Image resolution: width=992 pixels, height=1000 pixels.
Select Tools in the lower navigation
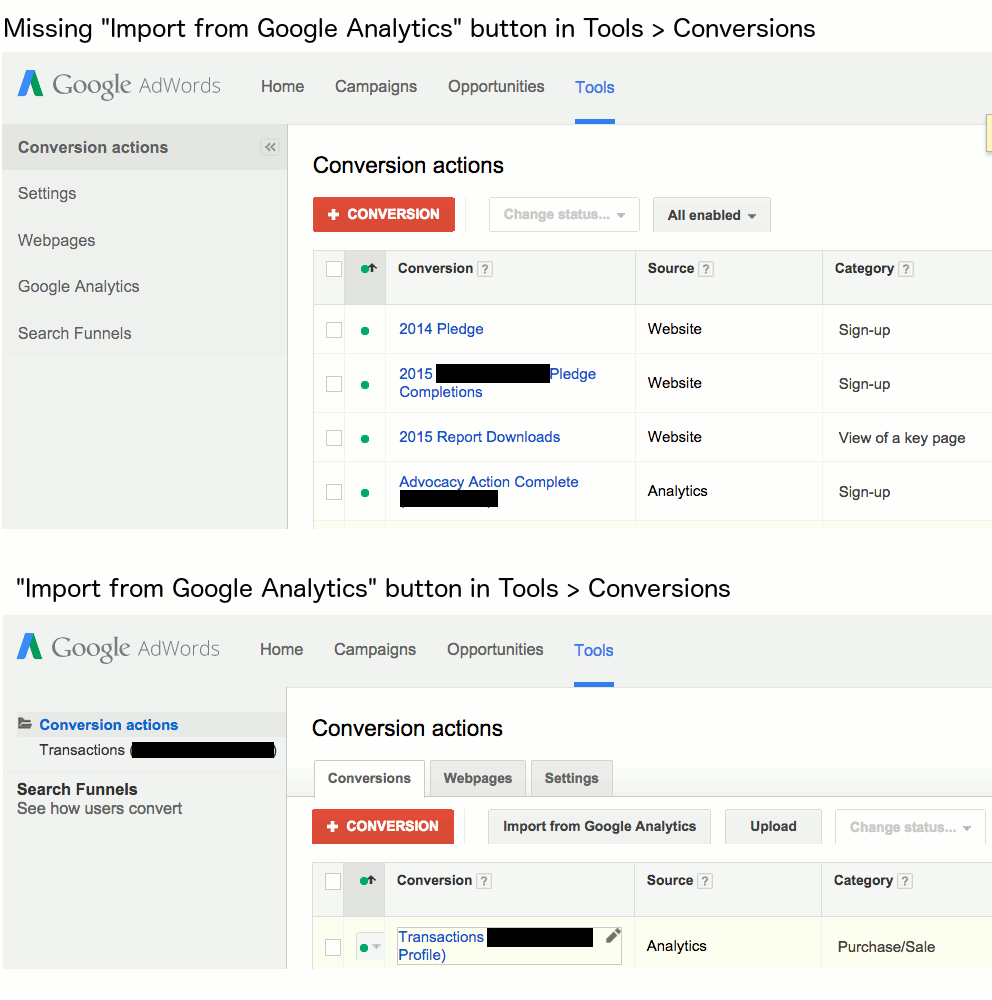594,651
